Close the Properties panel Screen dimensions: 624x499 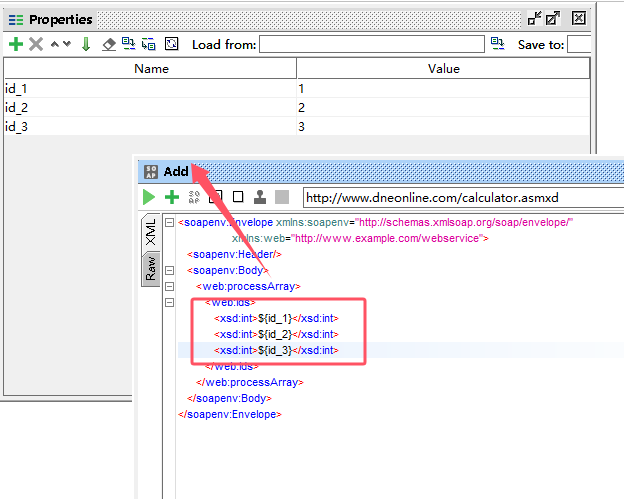[578, 18]
